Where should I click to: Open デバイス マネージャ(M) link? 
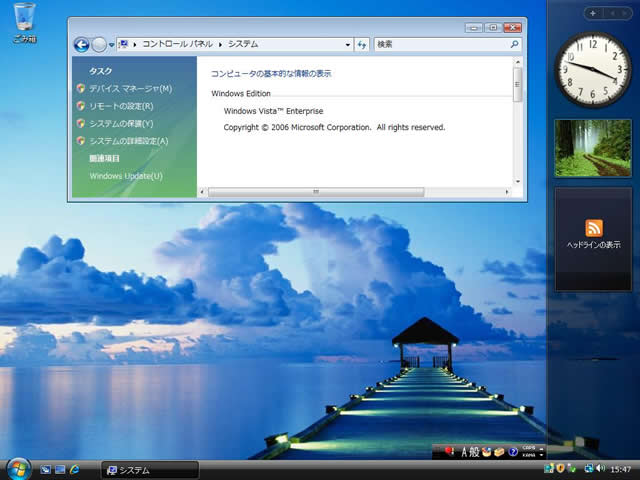point(130,88)
